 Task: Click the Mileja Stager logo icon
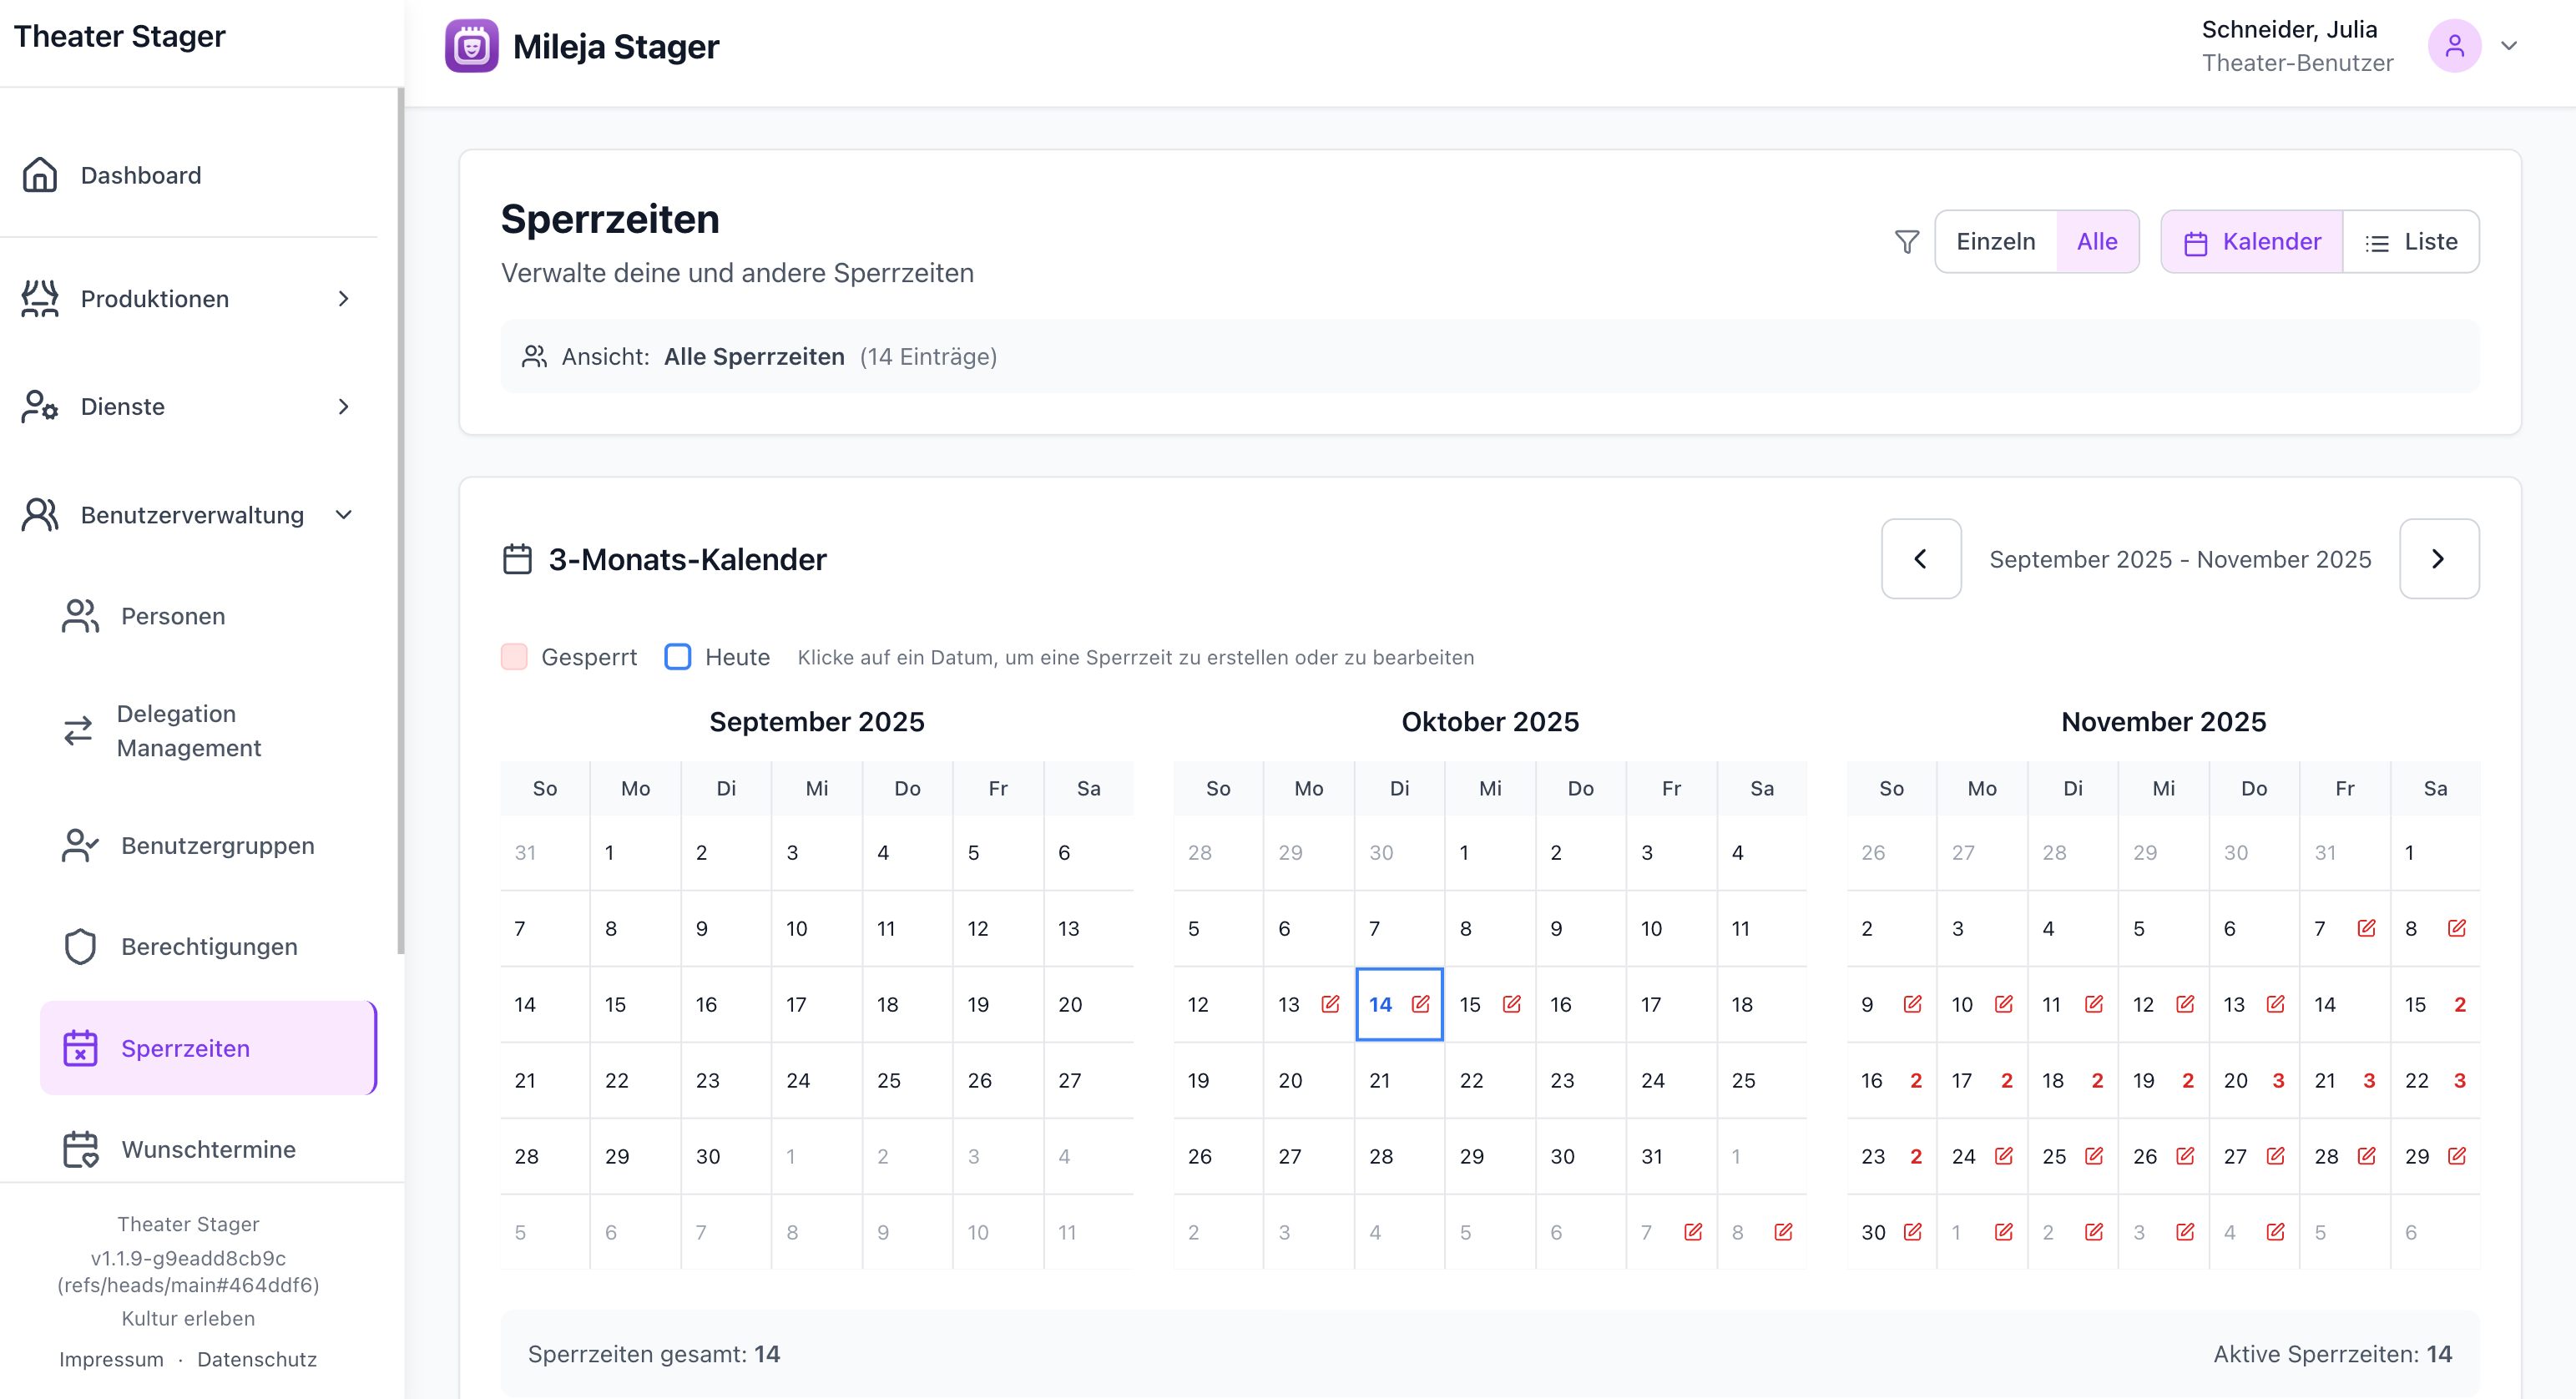(x=472, y=46)
